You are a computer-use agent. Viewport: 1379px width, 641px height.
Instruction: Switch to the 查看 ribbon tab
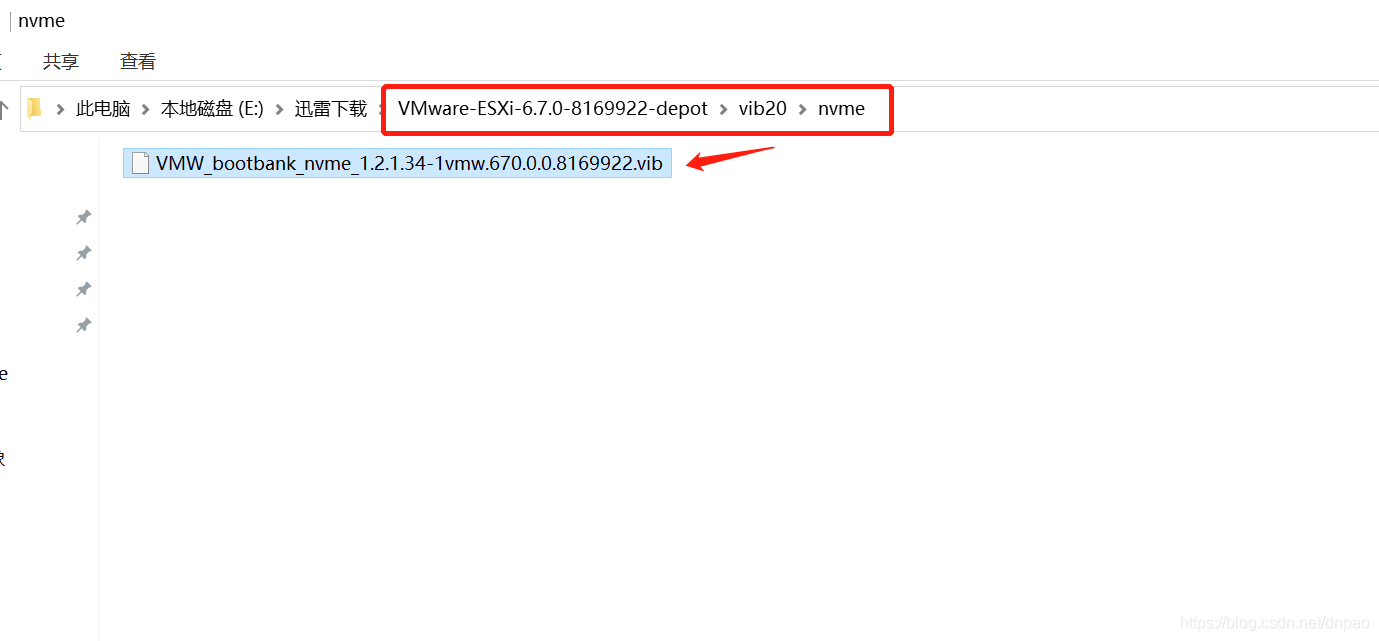click(138, 61)
